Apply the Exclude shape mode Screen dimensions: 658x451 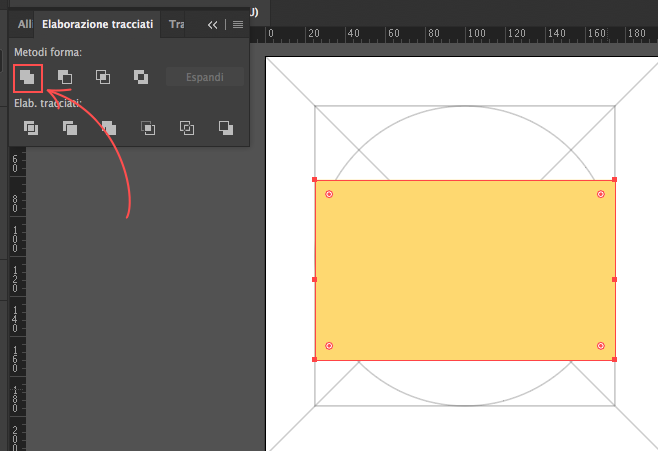point(141,77)
